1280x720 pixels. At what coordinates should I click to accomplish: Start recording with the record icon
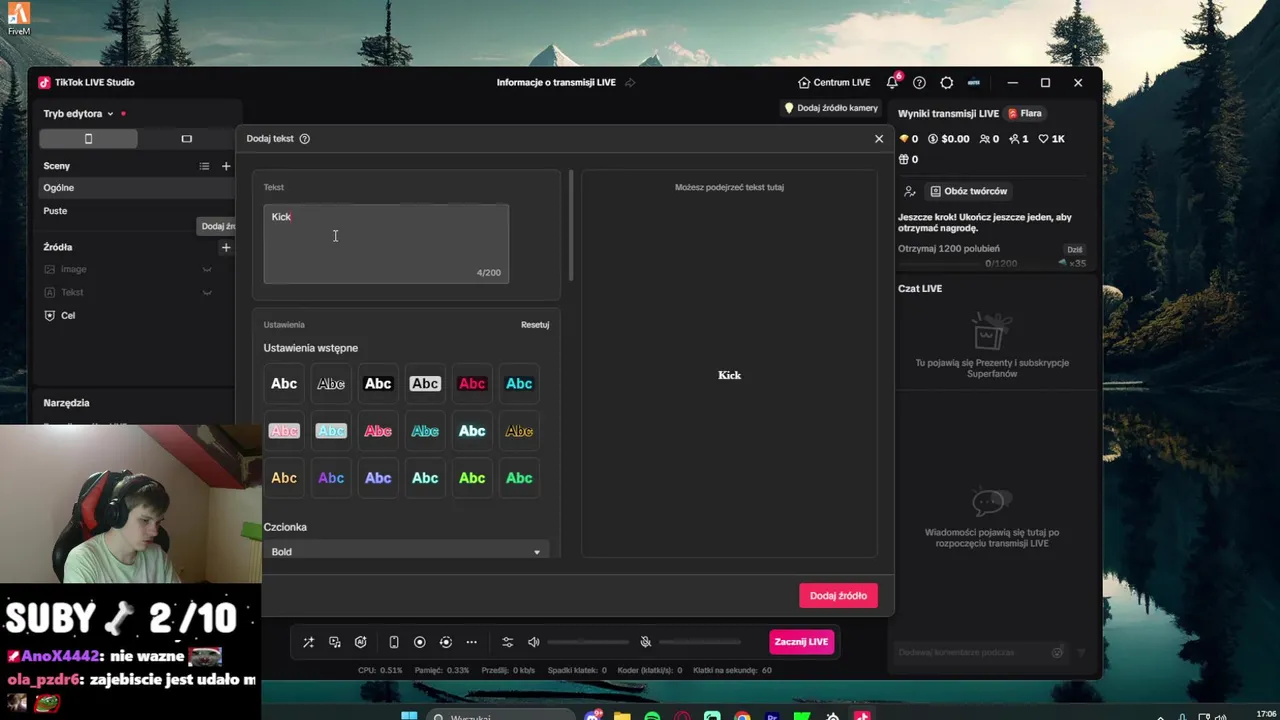(x=420, y=642)
